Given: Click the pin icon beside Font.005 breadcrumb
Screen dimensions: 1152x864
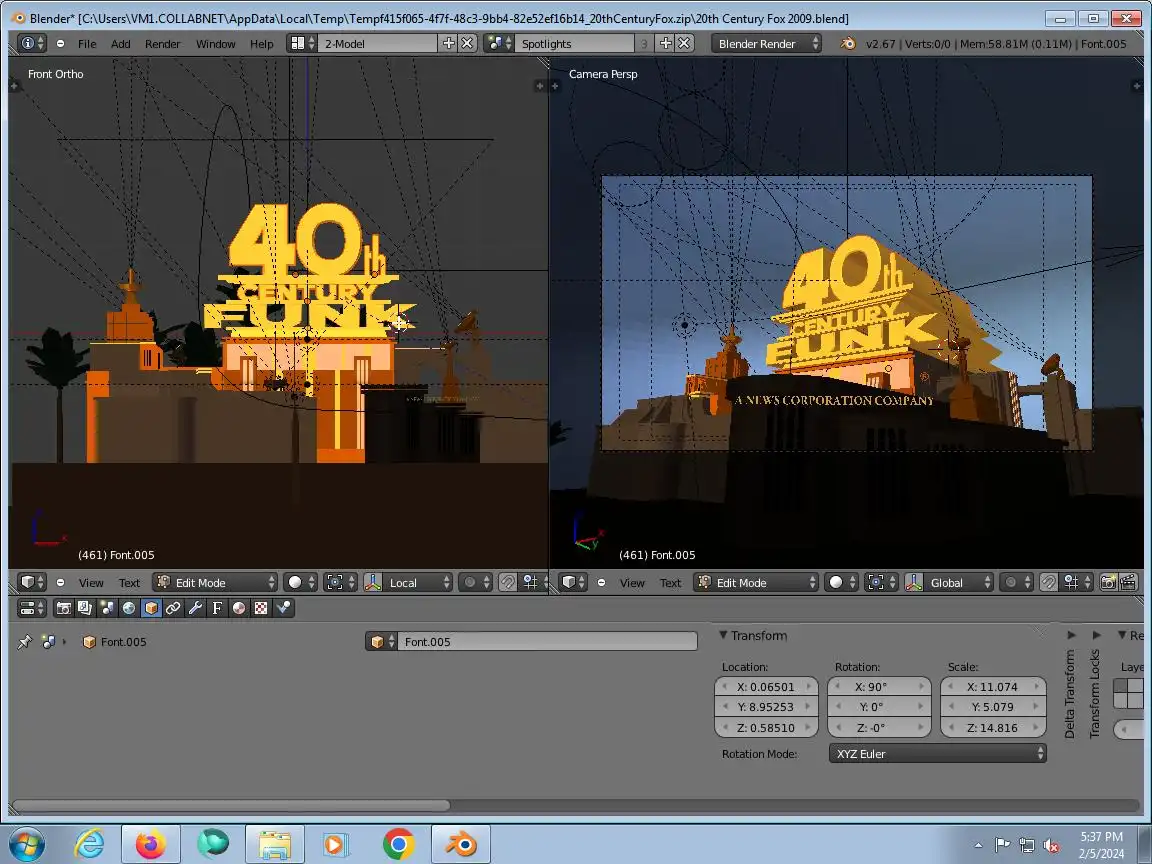Looking at the screenshot, I should click(x=25, y=641).
